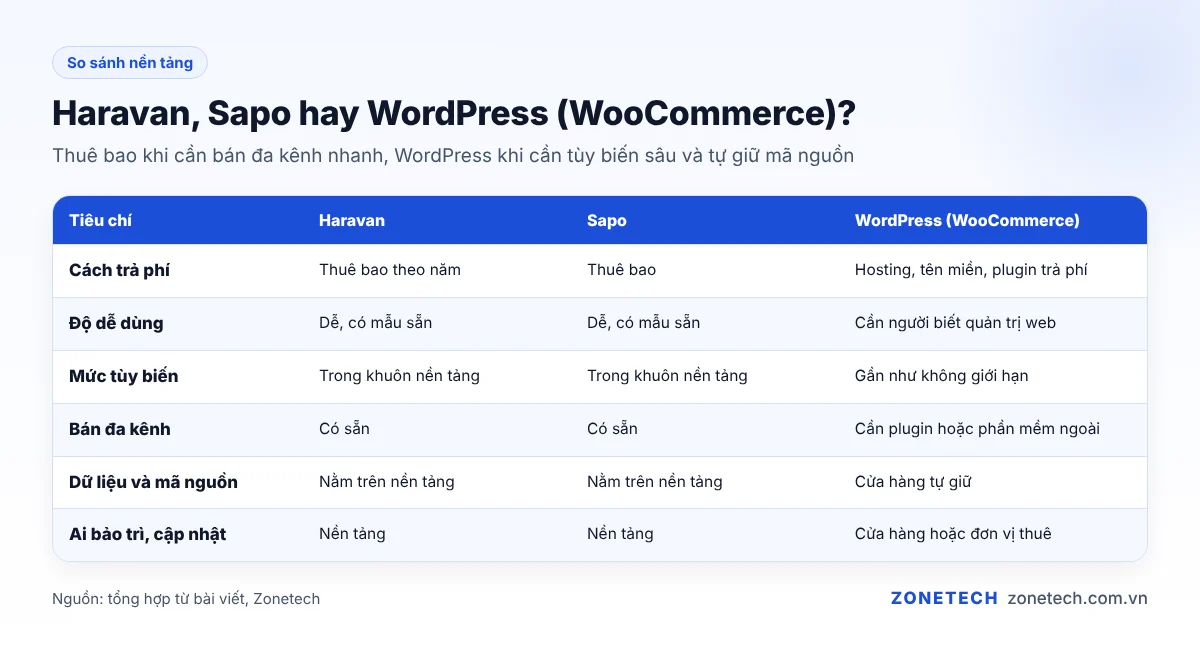Click Sapo's "Dễ, có mẫu sẵn" cell

[x=644, y=323]
